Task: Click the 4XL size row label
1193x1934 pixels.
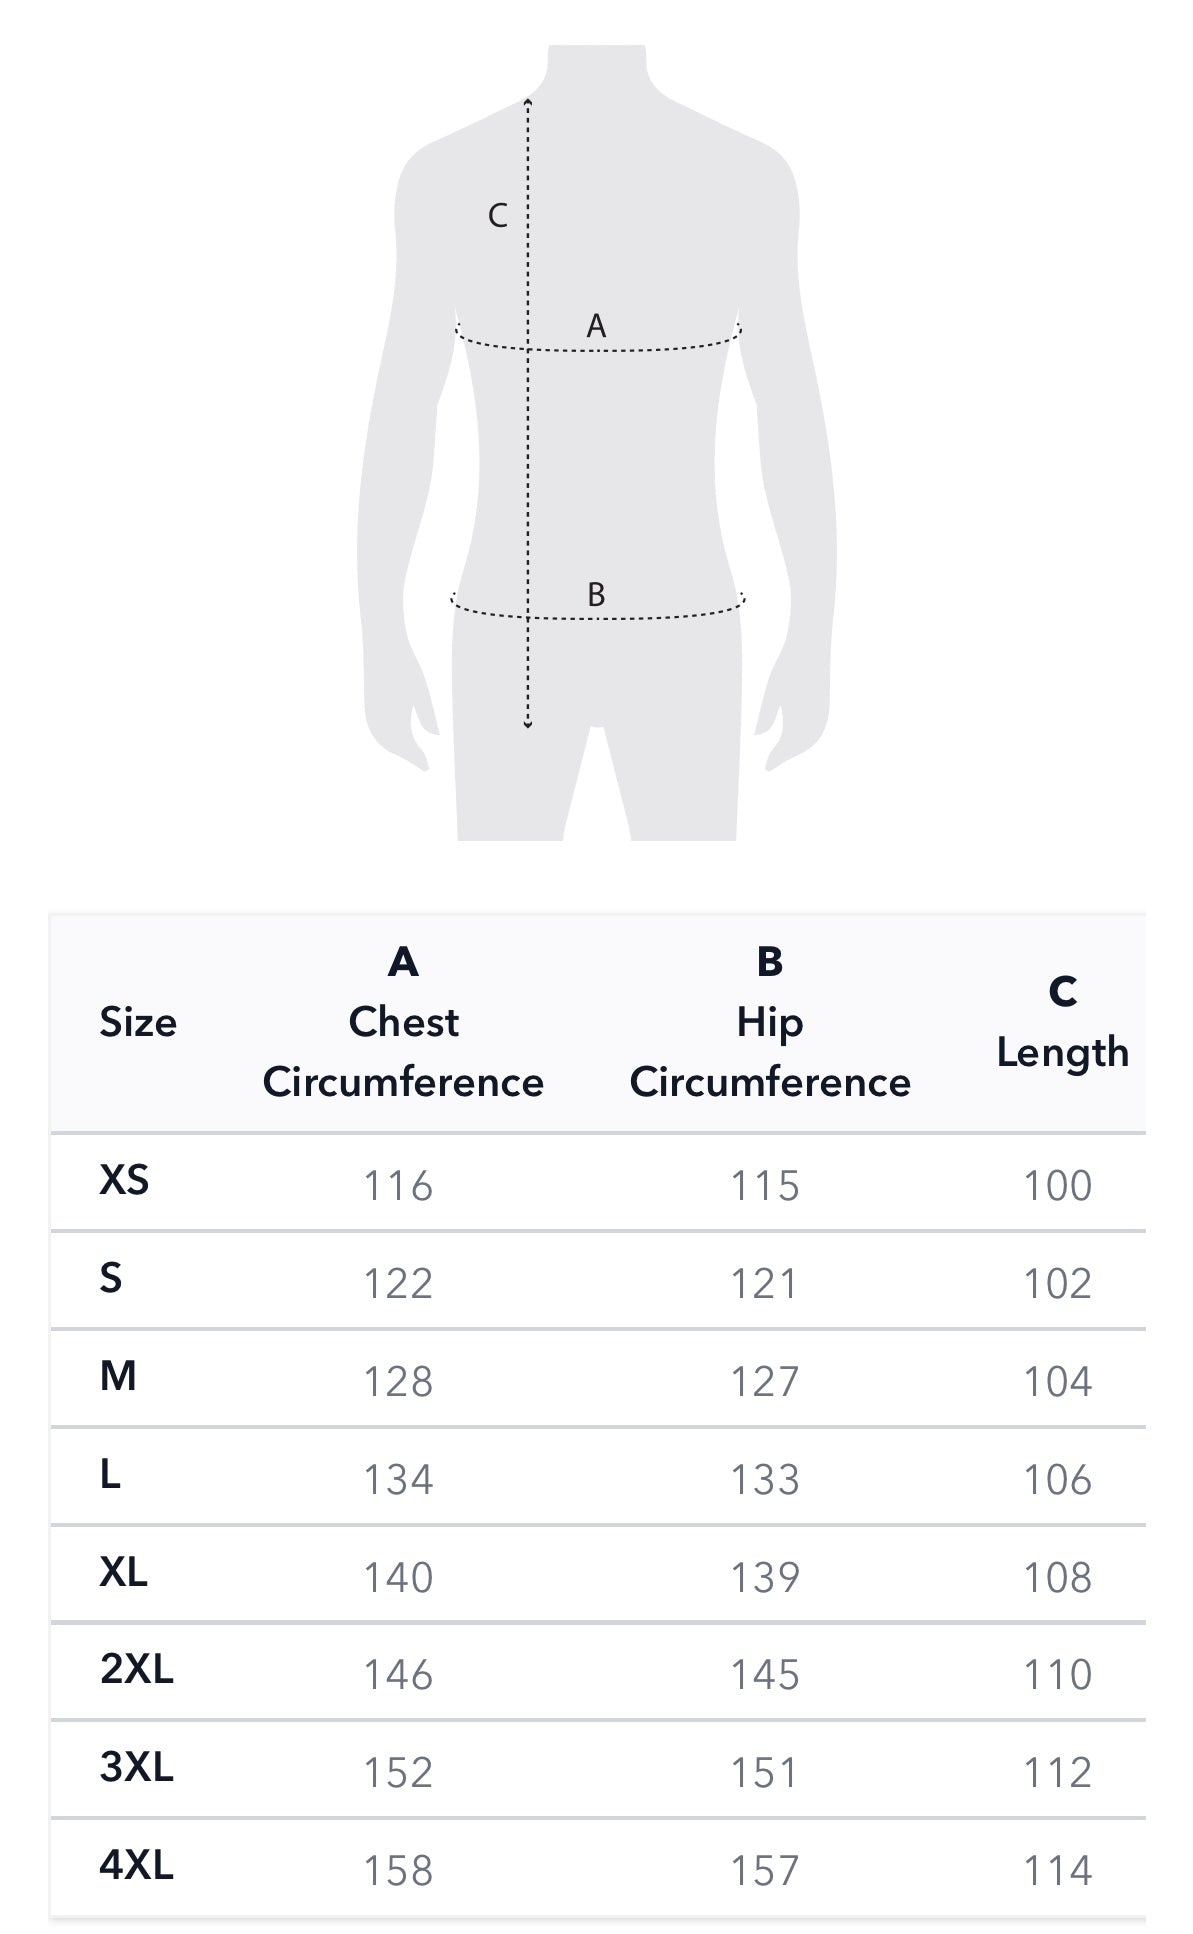Action: (137, 1866)
